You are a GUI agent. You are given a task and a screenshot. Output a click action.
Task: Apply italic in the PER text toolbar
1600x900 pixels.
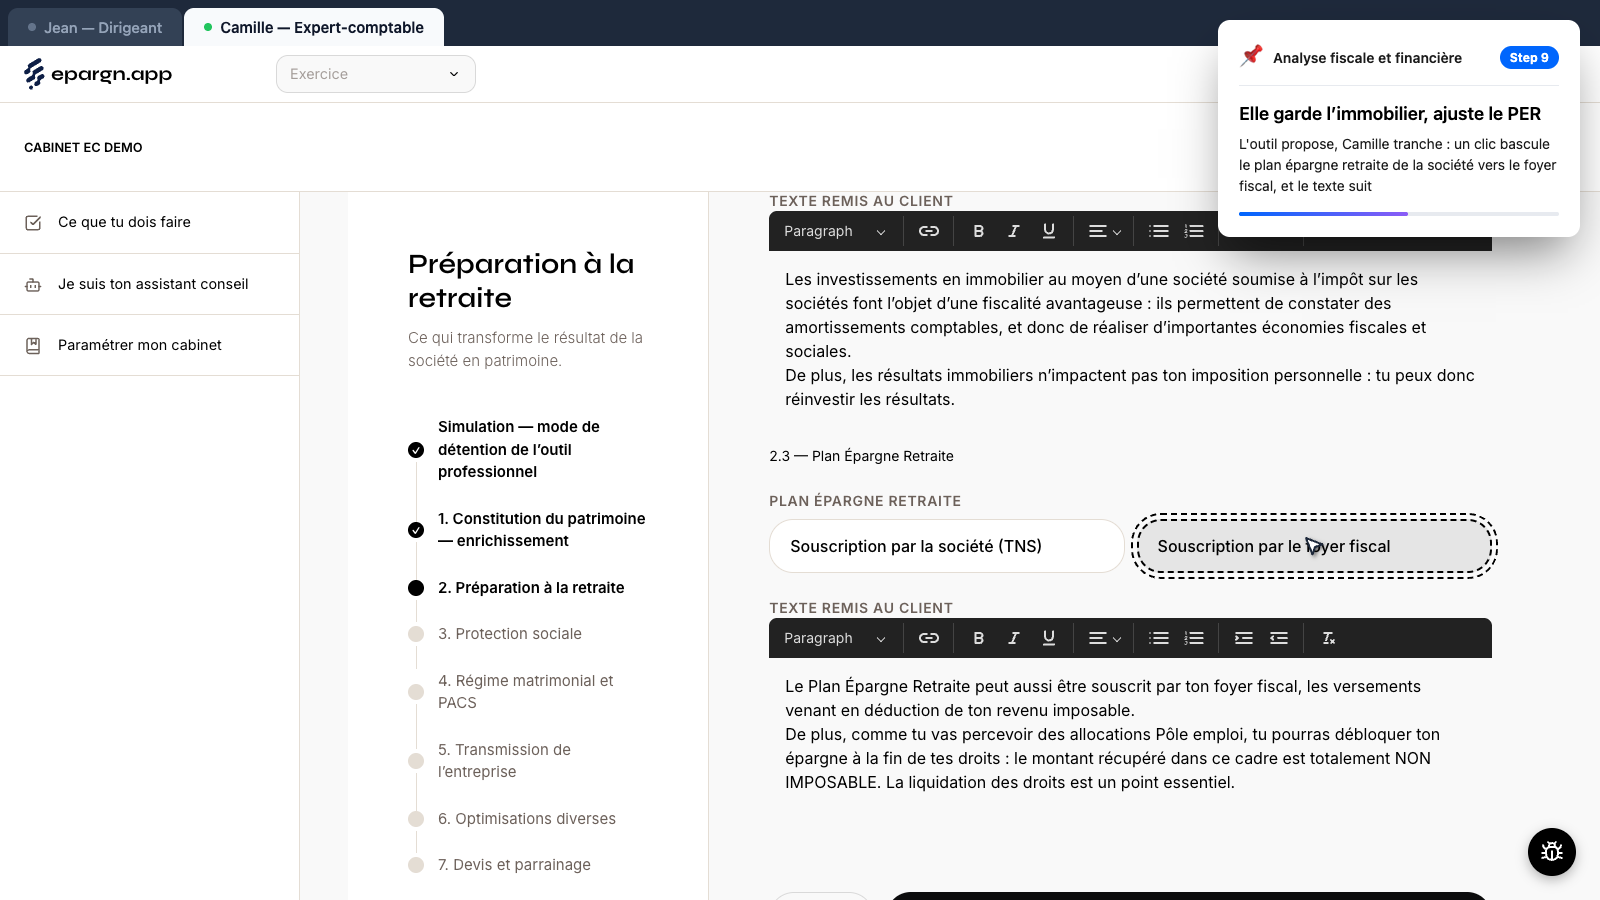(x=1014, y=638)
